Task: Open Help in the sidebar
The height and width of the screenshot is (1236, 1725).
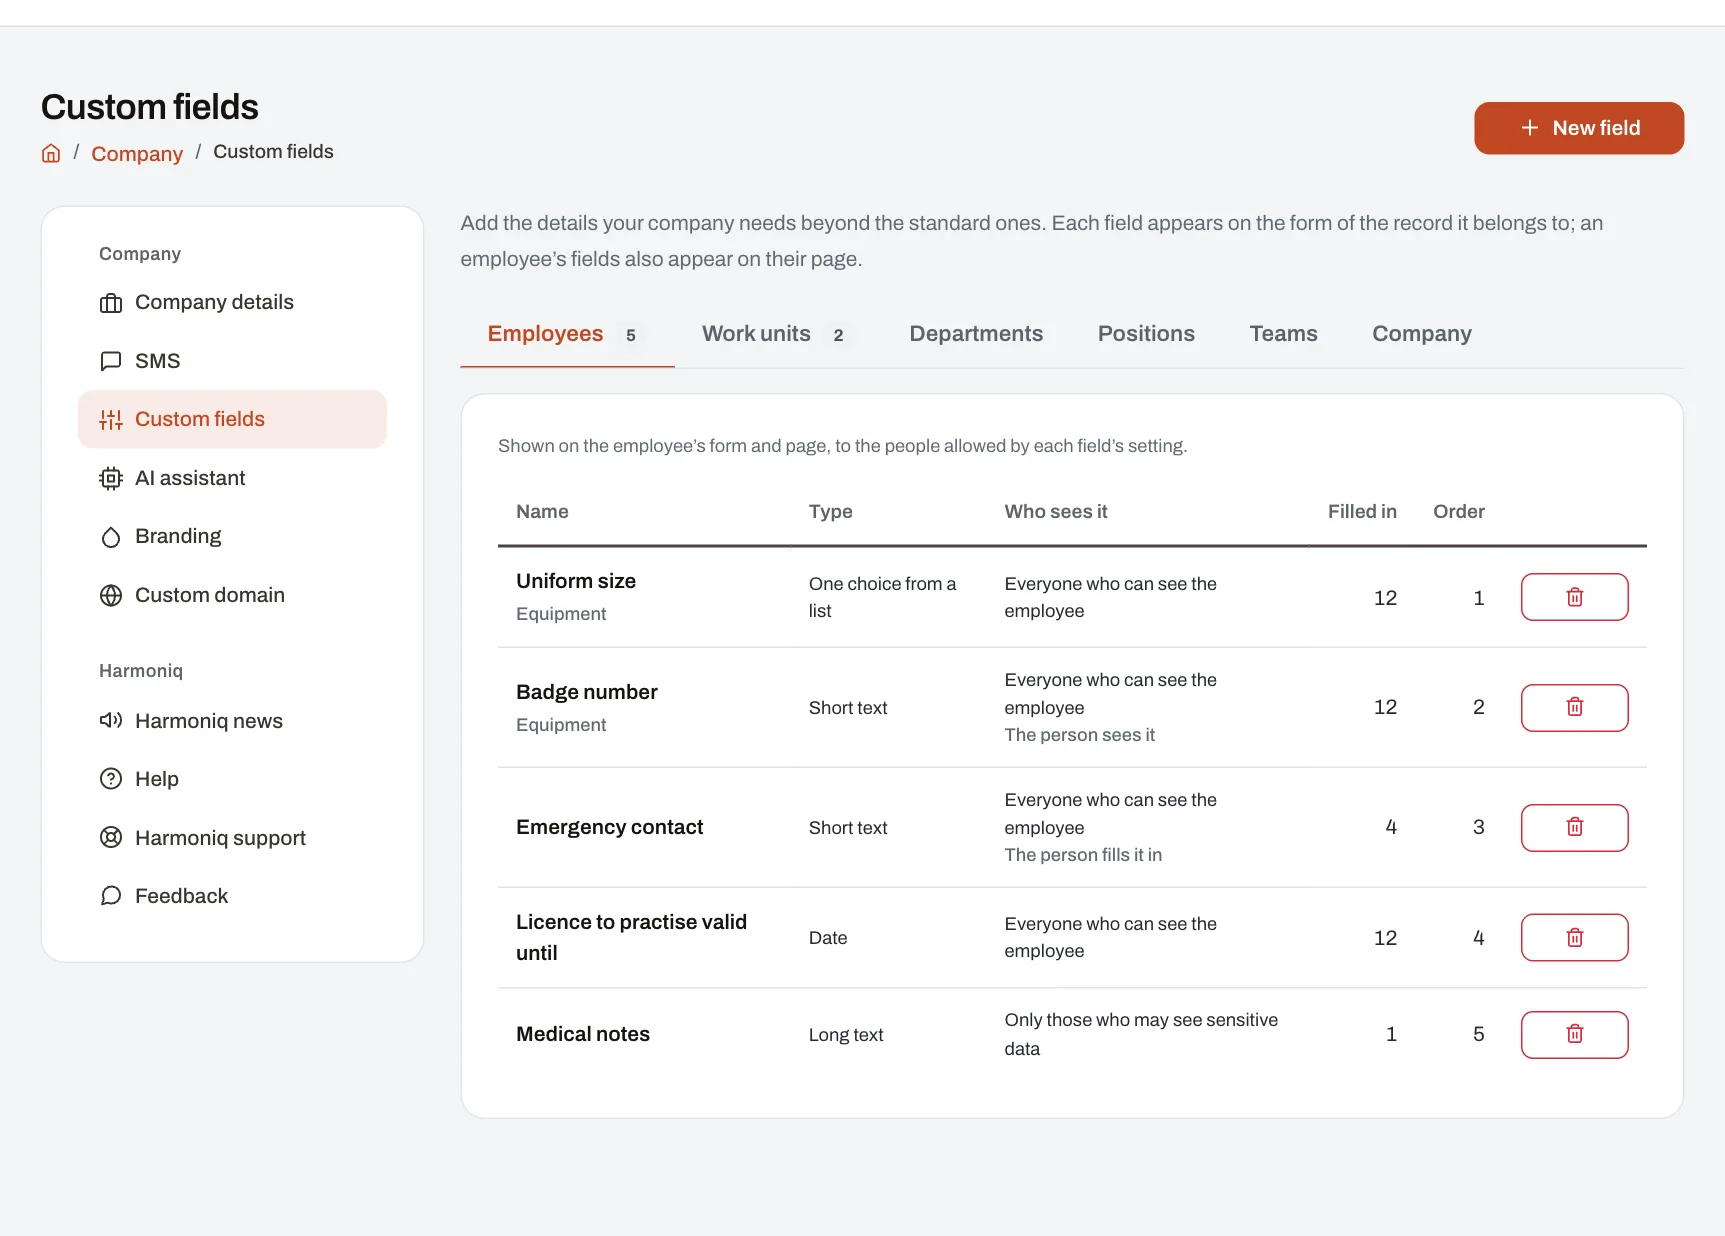Action: click(232, 779)
